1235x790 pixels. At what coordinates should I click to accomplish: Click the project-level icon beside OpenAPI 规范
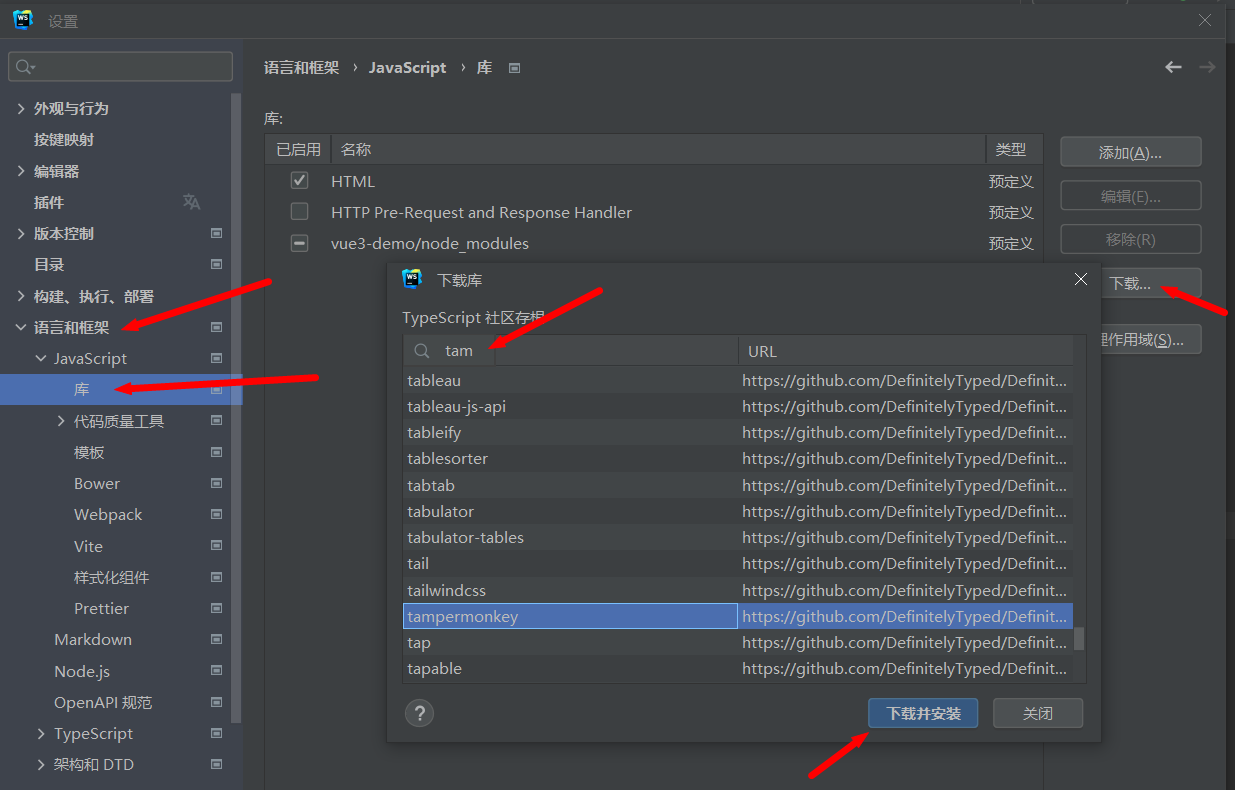(x=216, y=702)
